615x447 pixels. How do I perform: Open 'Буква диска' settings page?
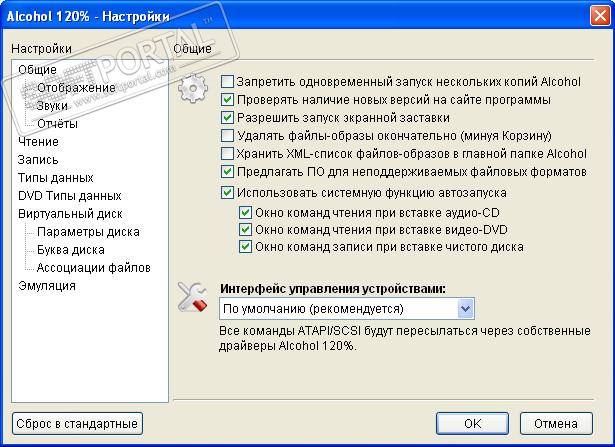[x=71, y=250]
